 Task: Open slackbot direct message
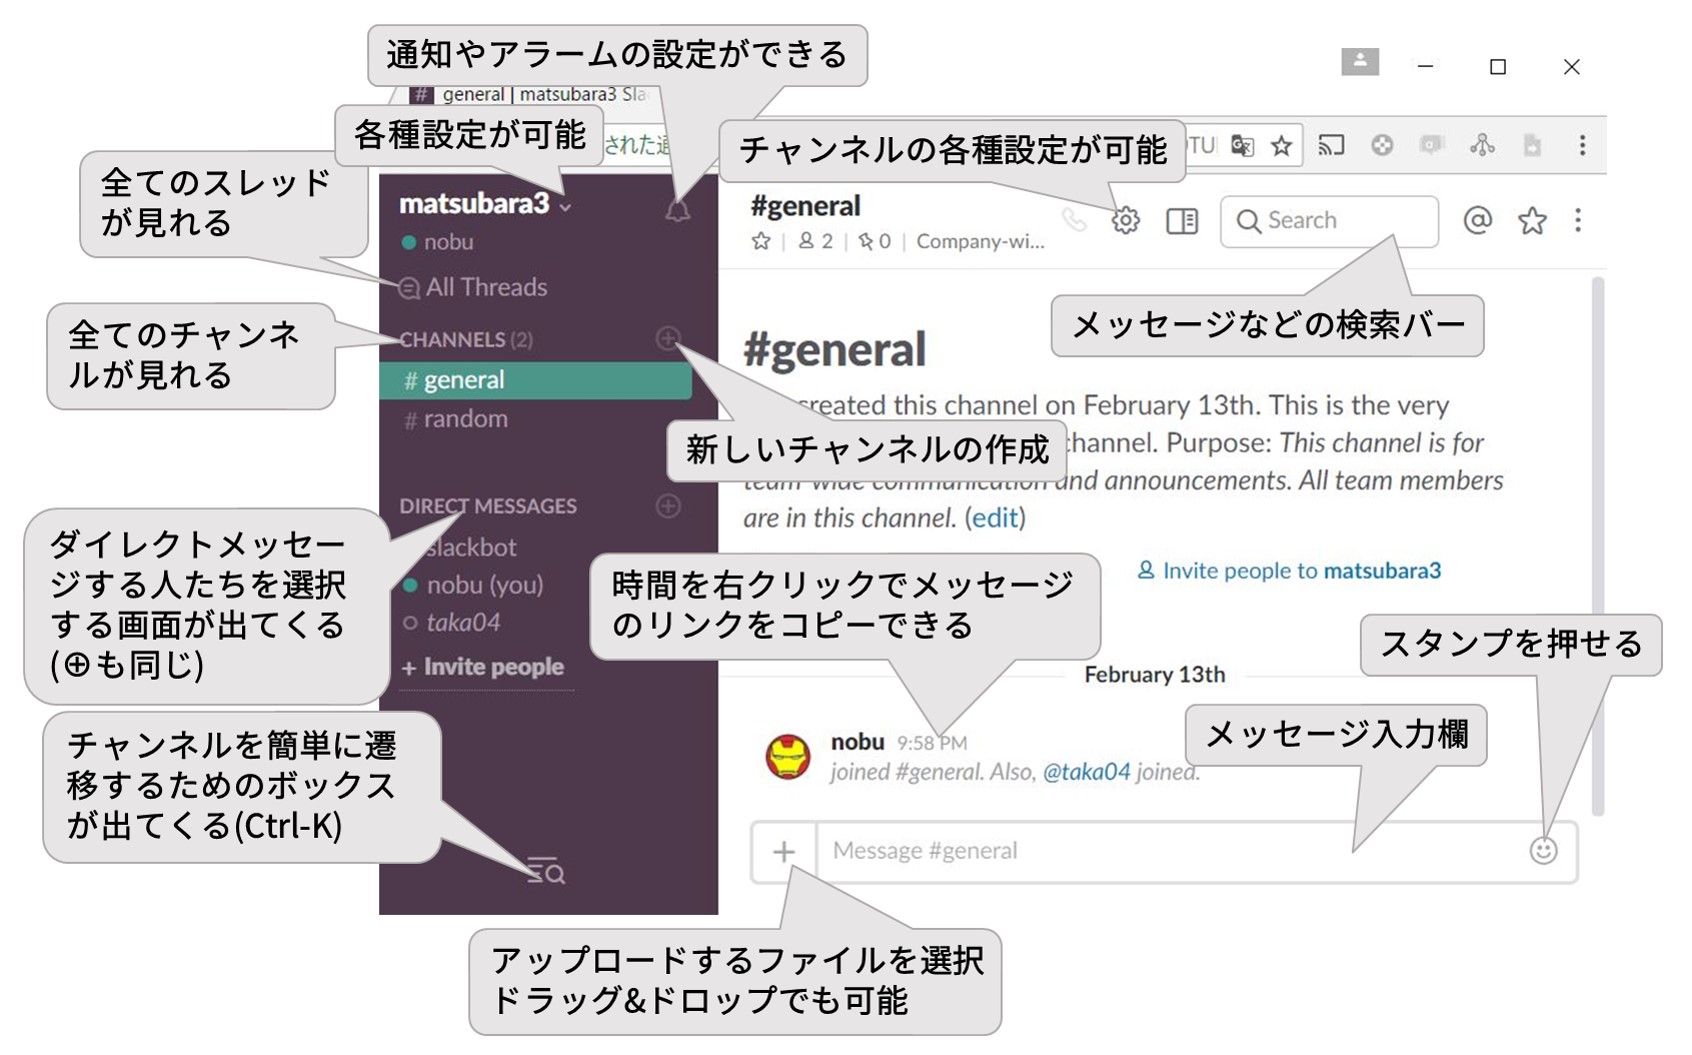[x=471, y=547]
